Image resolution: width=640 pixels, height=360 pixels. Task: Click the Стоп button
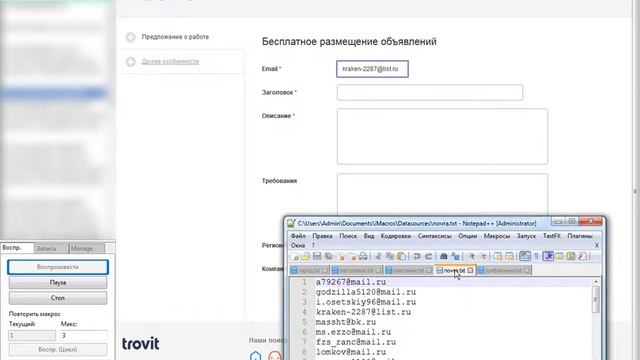(x=58, y=298)
